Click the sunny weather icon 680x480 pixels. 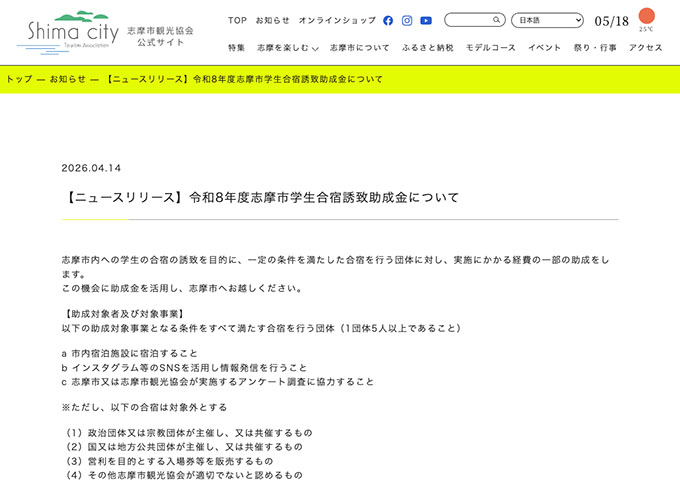pyautogui.click(x=647, y=16)
